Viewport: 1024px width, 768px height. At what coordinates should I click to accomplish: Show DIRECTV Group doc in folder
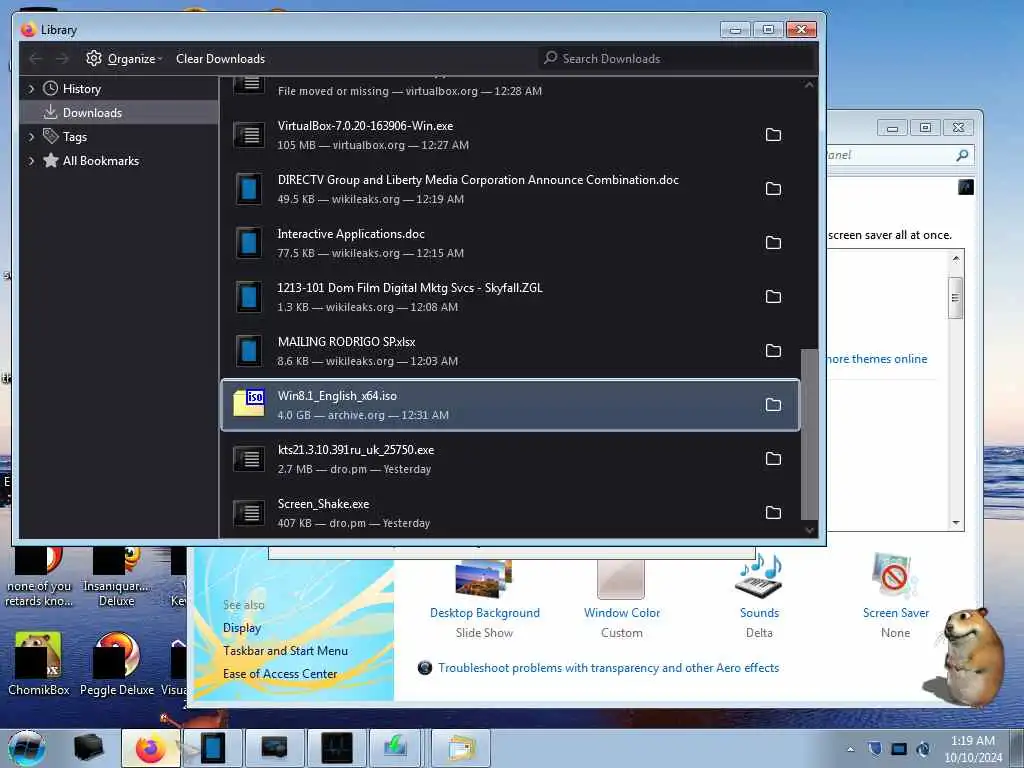coord(773,189)
